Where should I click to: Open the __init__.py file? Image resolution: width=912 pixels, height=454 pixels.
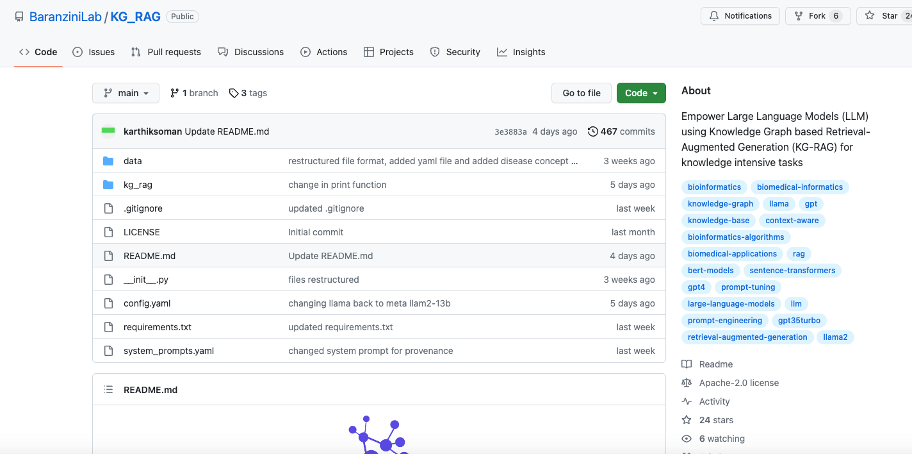click(x=146, y=280)
